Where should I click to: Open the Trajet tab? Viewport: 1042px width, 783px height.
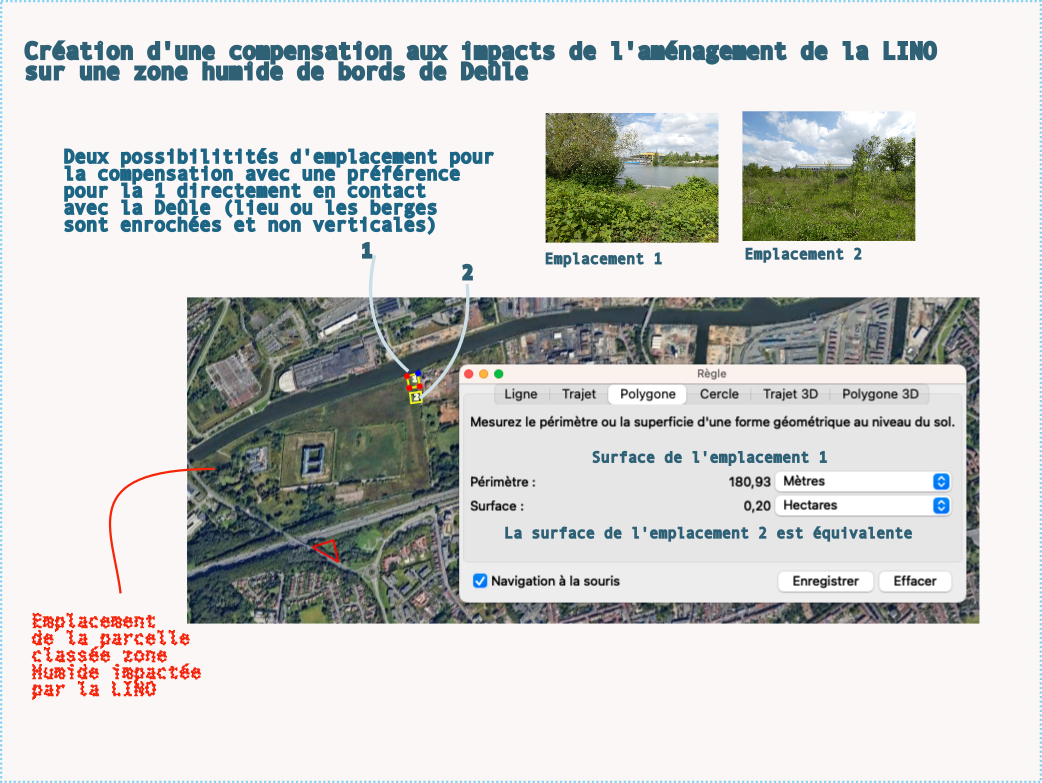click(x=579, y=394)
